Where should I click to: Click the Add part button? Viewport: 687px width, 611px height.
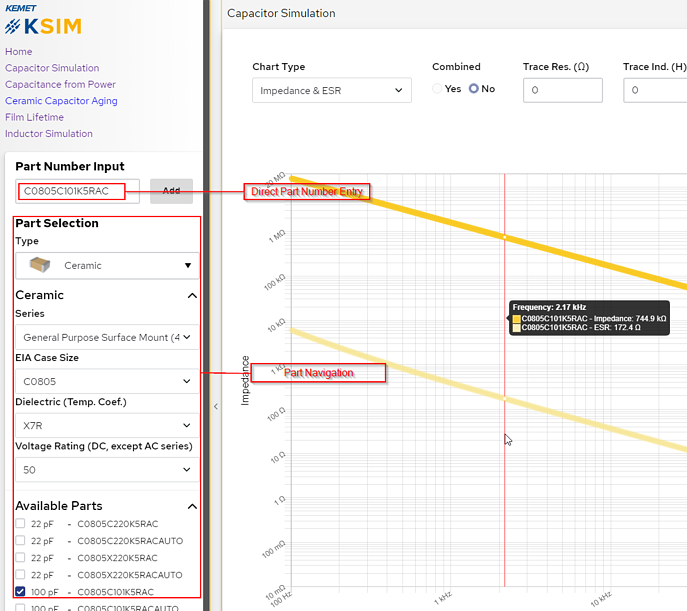171,191
